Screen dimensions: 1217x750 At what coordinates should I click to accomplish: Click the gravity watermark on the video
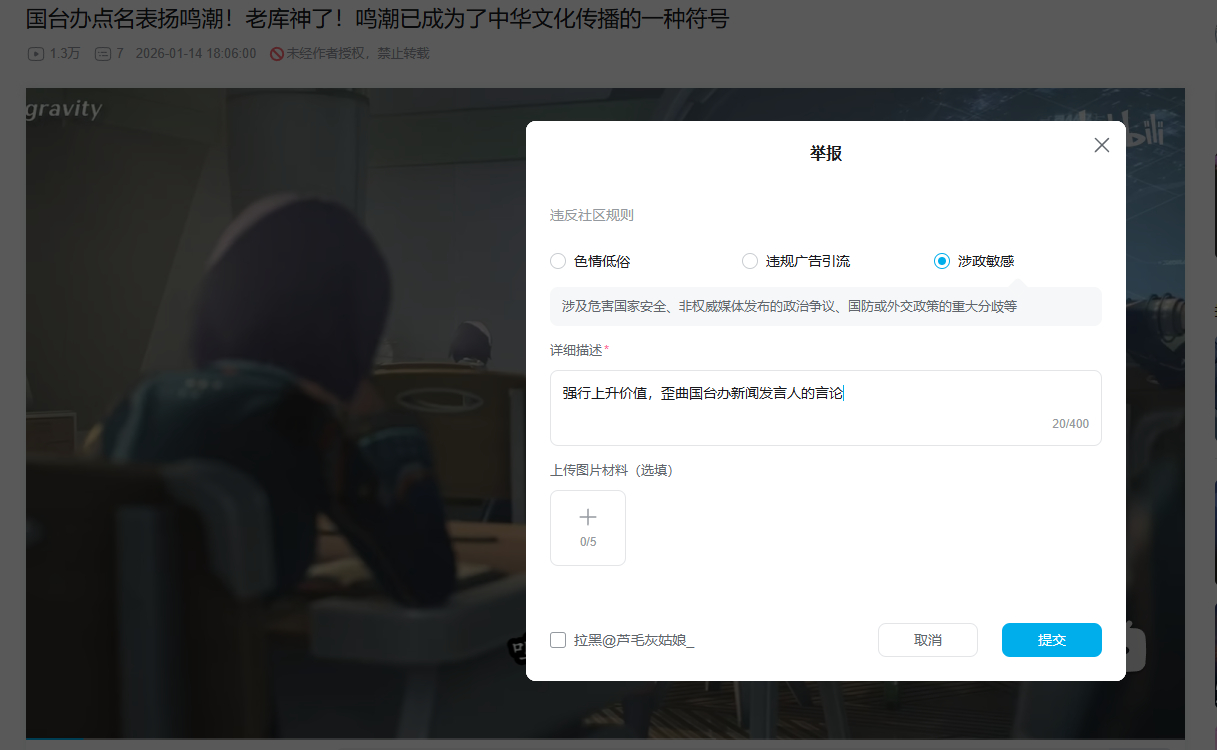pos(64,109)
